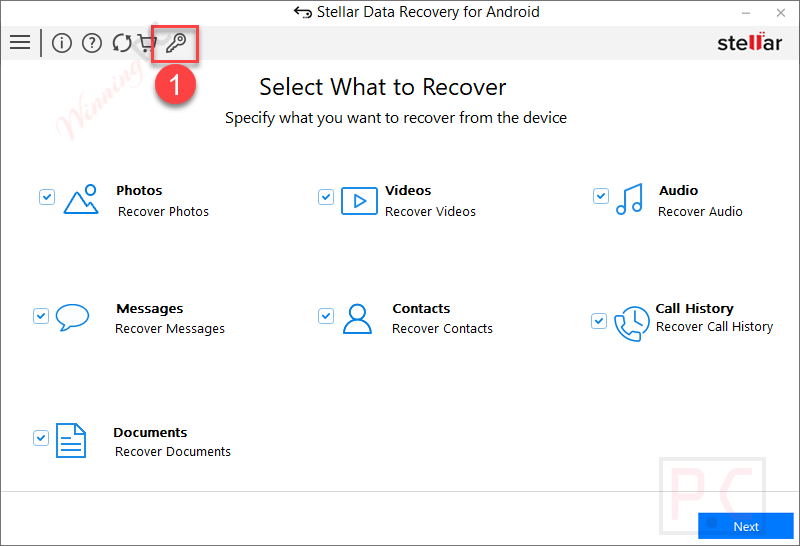Click the Recover Call History text
This screenshot has width=800, height=546.
[714, 327]
